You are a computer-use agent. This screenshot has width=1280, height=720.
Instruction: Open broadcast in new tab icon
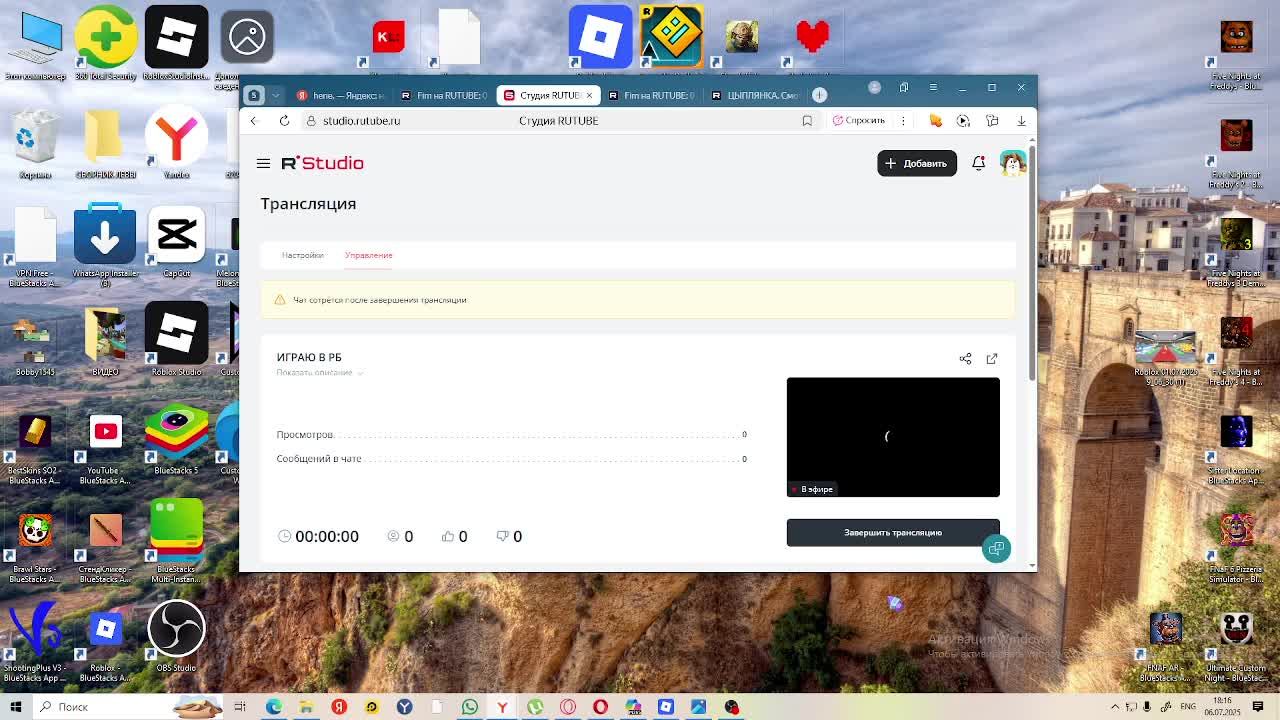pos(992,358)
